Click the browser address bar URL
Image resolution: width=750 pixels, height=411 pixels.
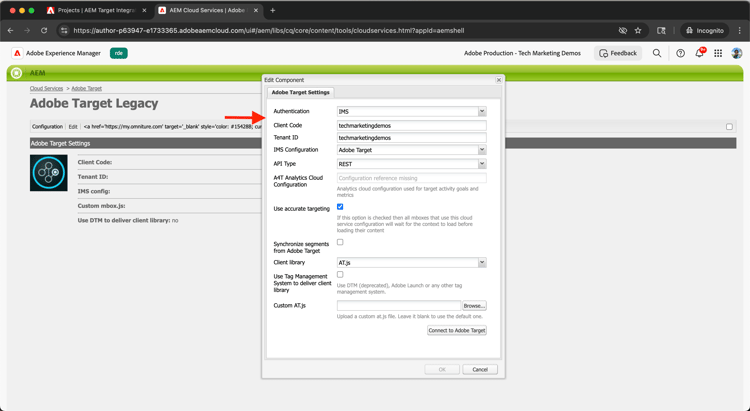(x=268, y=30)
